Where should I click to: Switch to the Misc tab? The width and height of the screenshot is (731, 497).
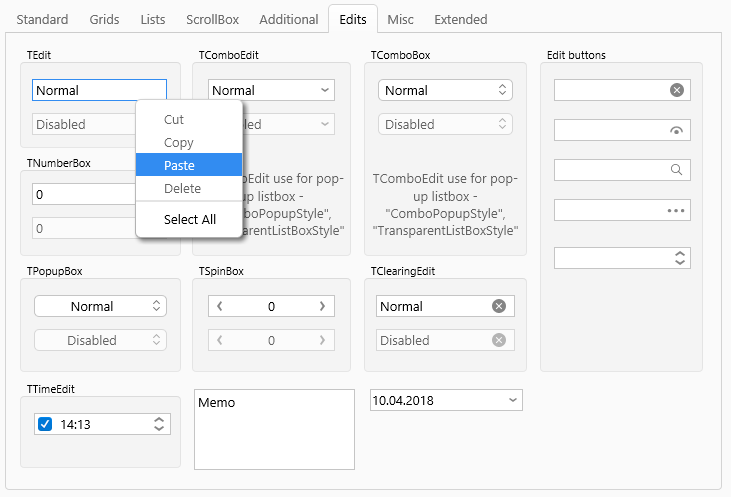[400, 20]
